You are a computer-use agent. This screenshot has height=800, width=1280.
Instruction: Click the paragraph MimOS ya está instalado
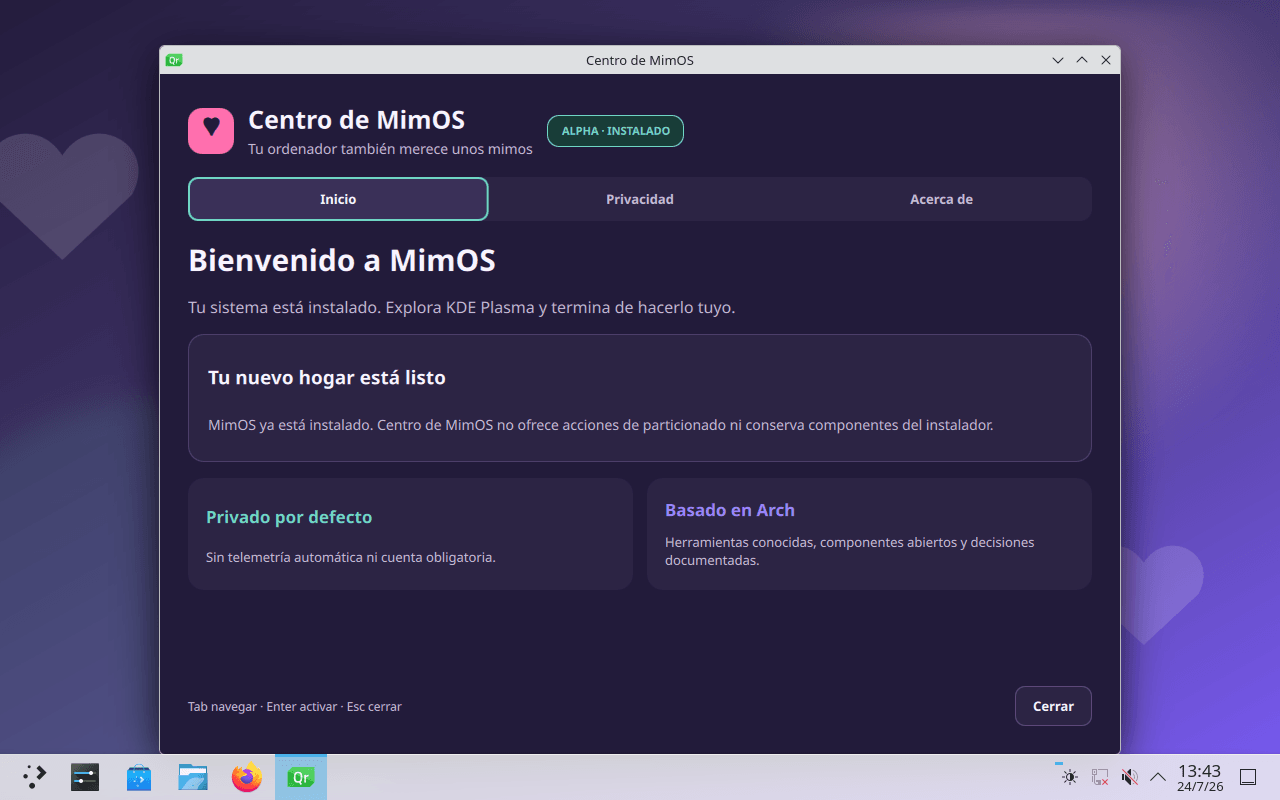(x=601, y=425)
